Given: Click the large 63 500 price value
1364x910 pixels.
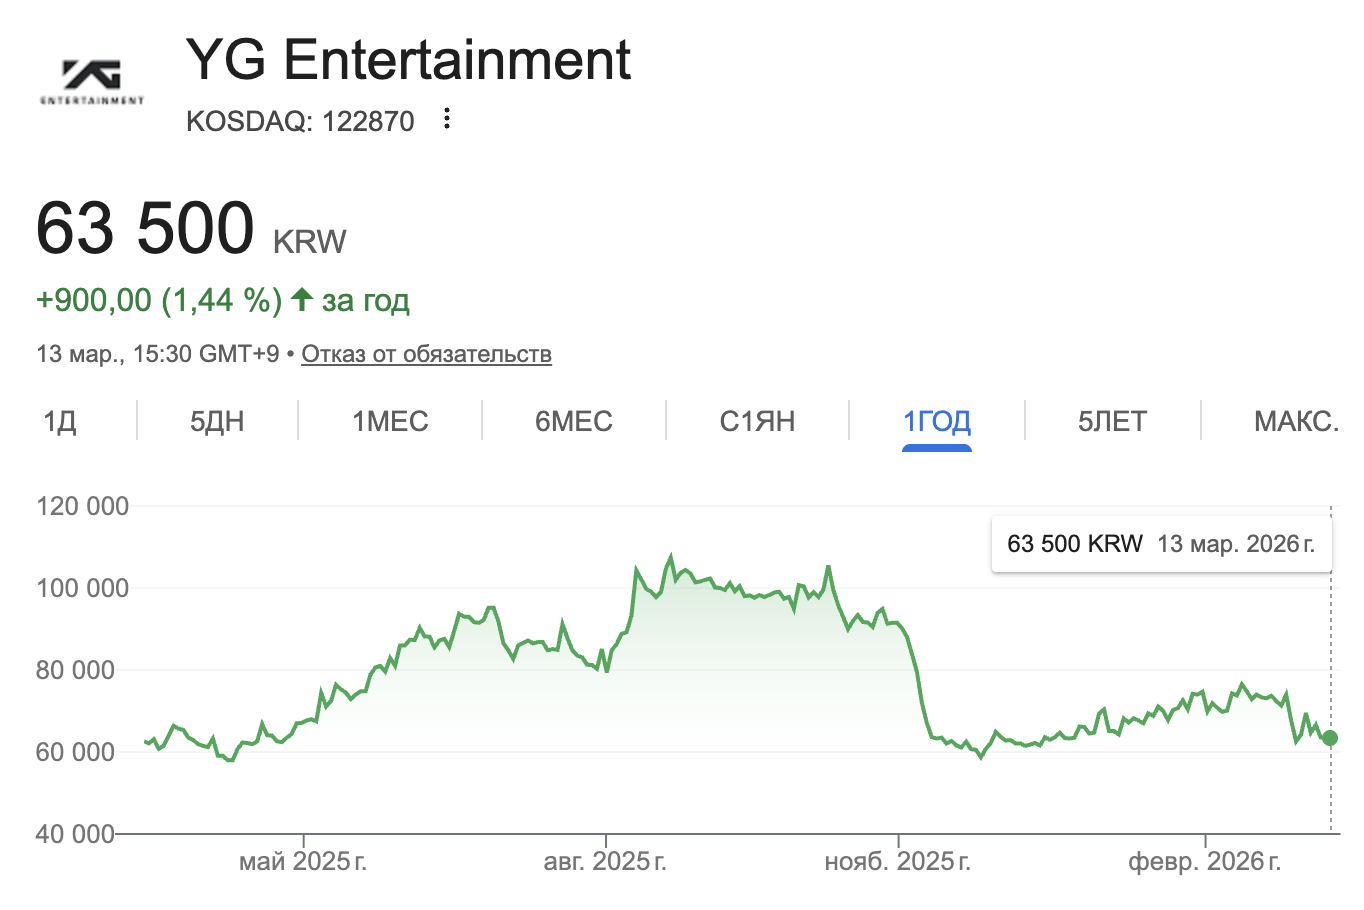Looking at the screenshot, I should [146, 229].
